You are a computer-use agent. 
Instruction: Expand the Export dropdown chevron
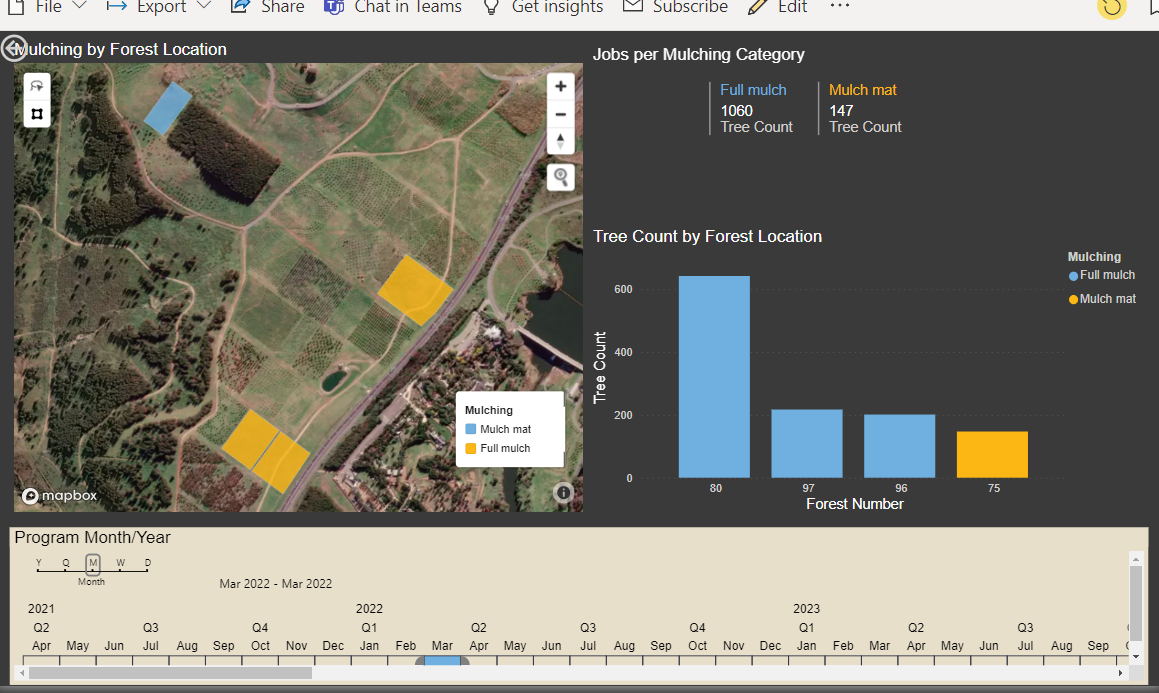204,6
